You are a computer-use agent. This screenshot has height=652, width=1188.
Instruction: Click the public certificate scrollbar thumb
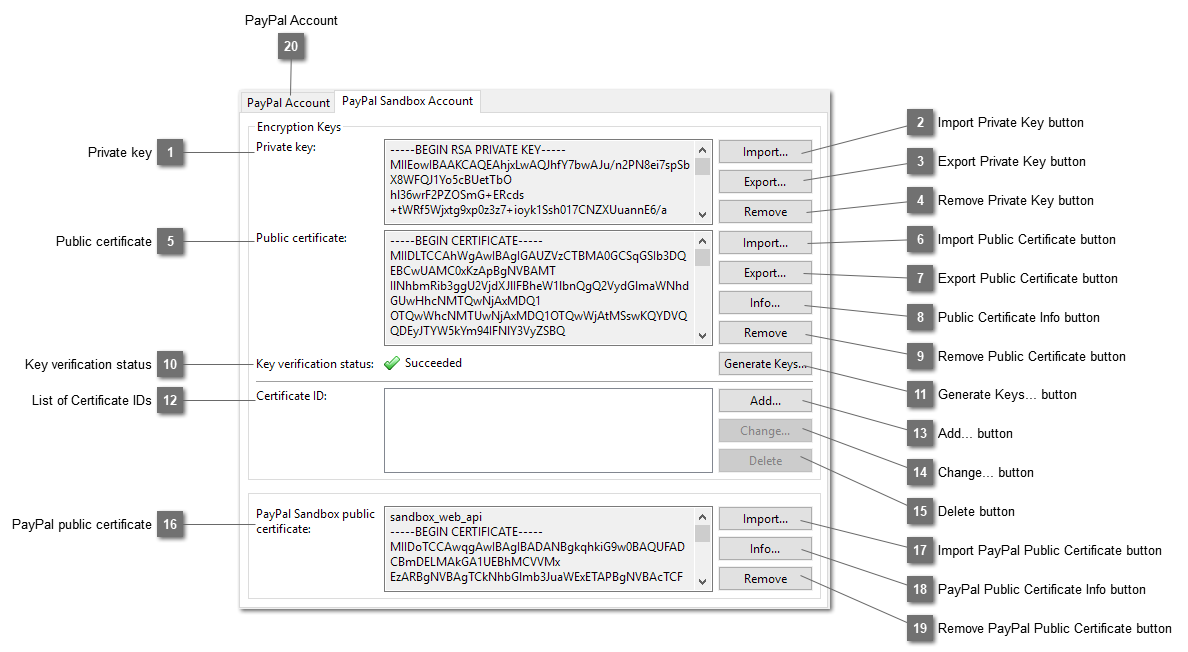point(702,257)
